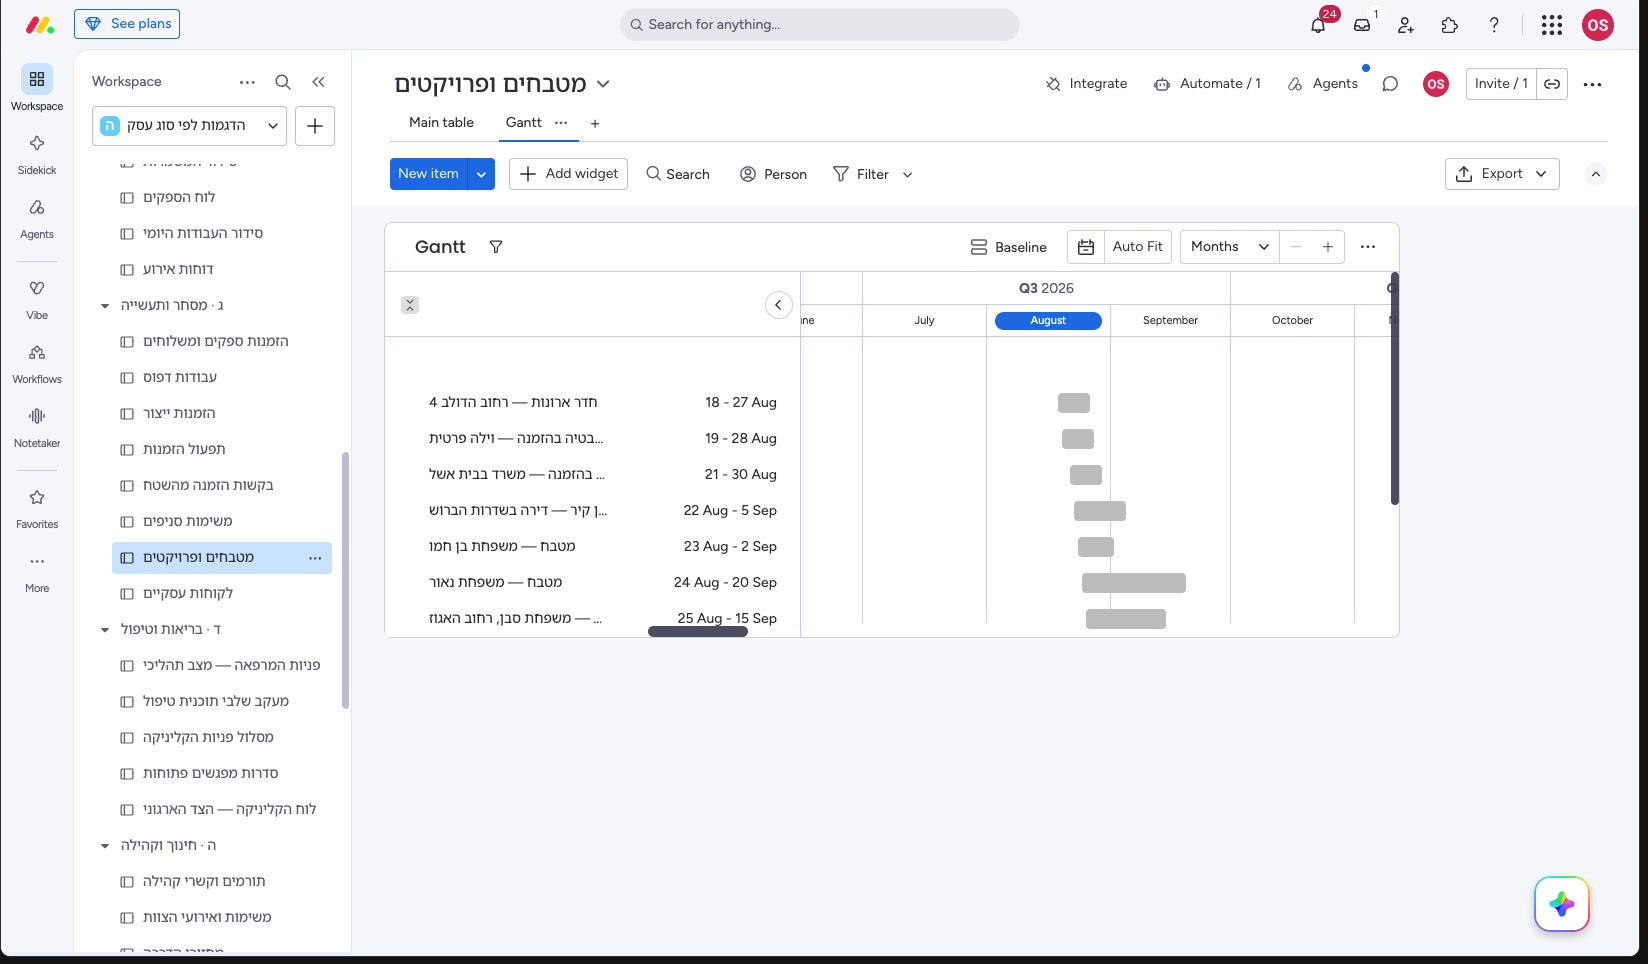Go to monday.com home logo
This screenshot has width=1648, height=964.
(x=39, y=25)
